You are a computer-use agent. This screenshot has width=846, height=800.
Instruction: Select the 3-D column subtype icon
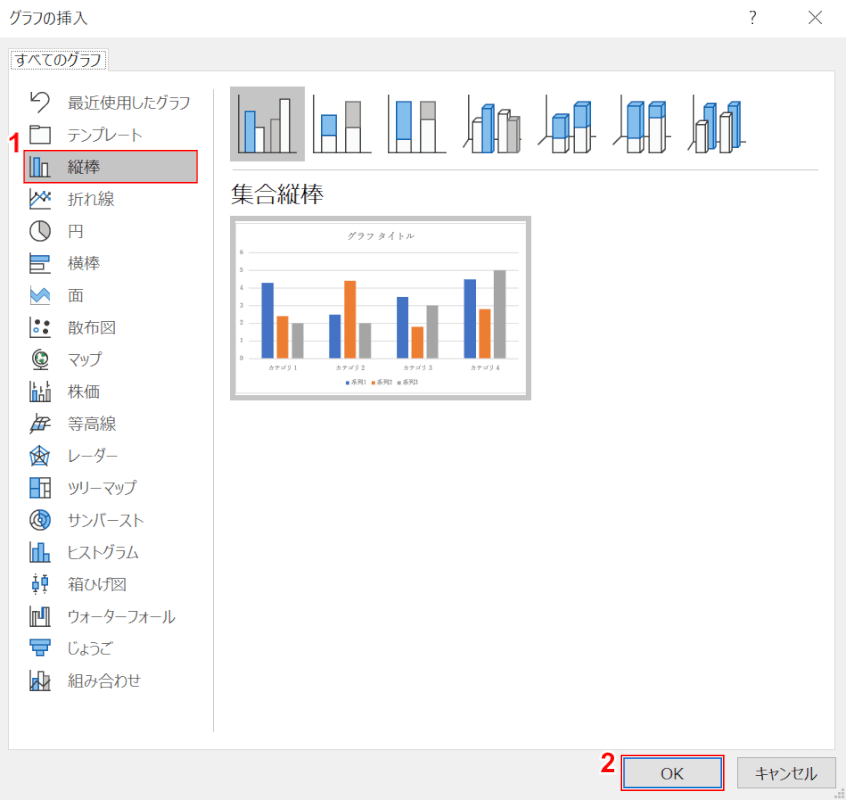click(716, 124)
